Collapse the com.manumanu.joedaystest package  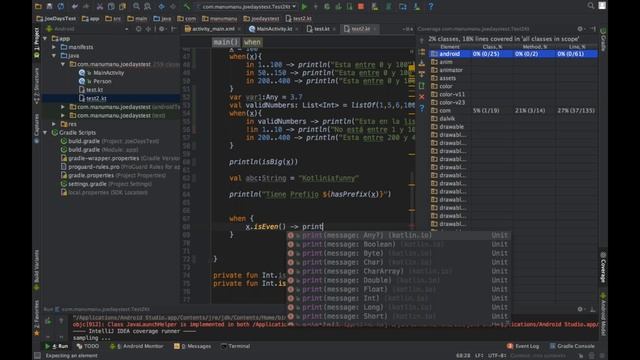63,64
